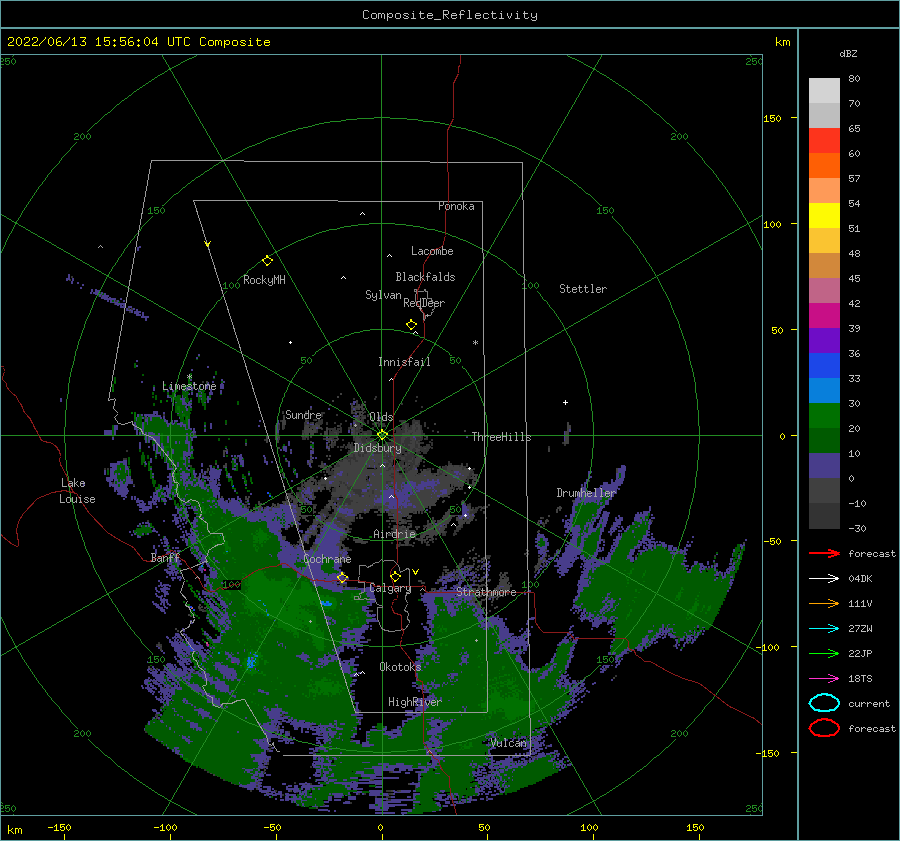
Task: Click the HighRiver label
Action: 415,702
